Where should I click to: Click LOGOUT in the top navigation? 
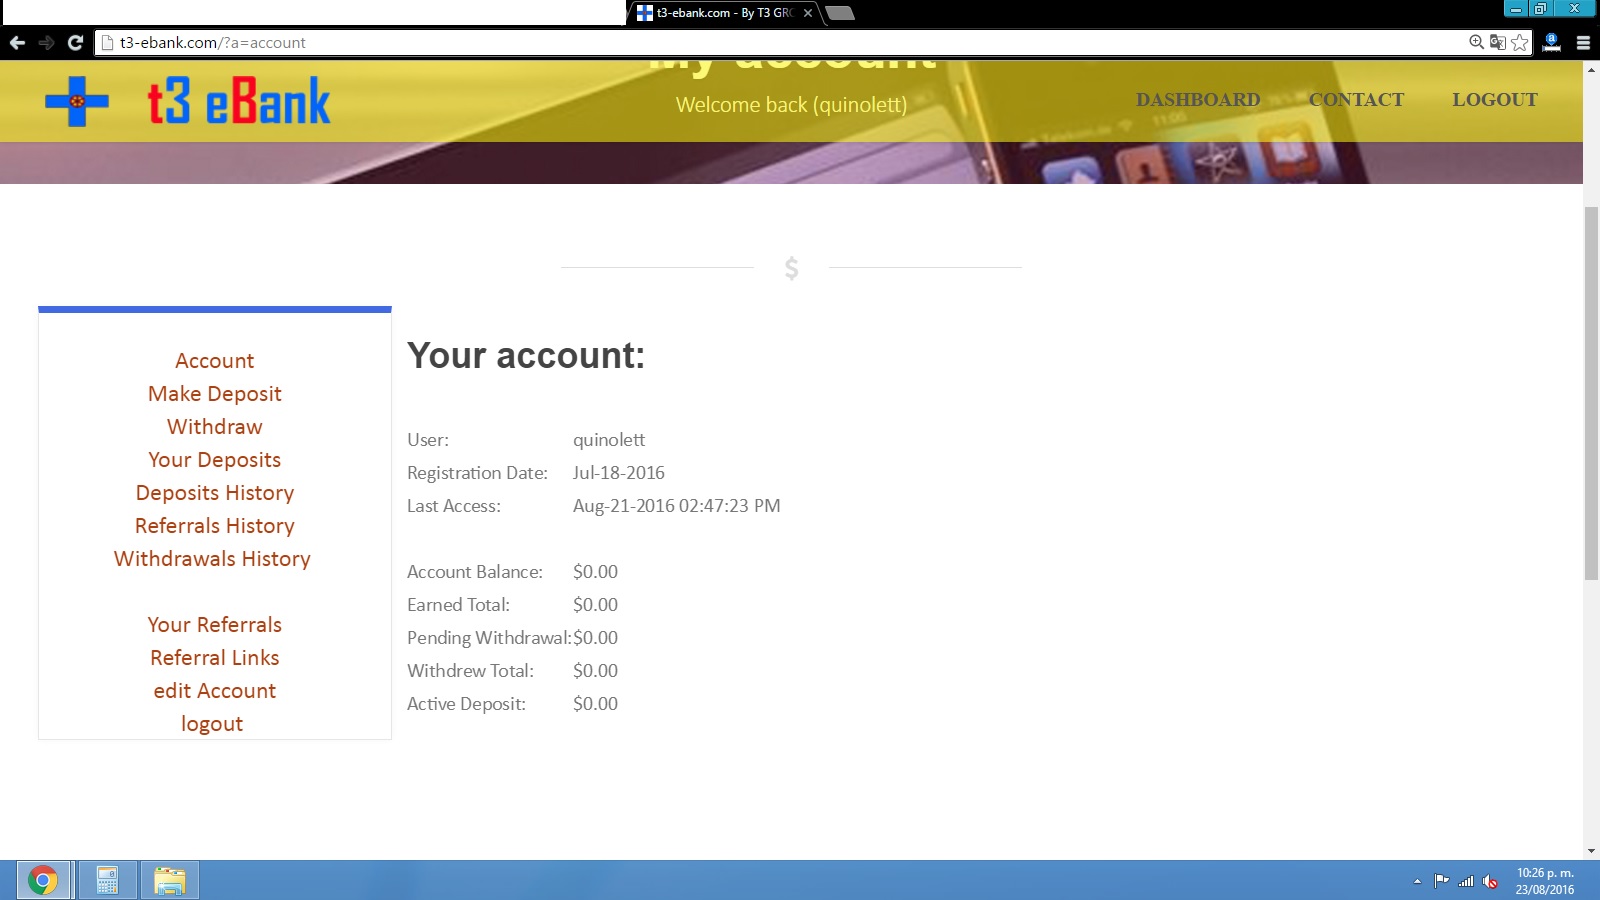pos(1494,100)
